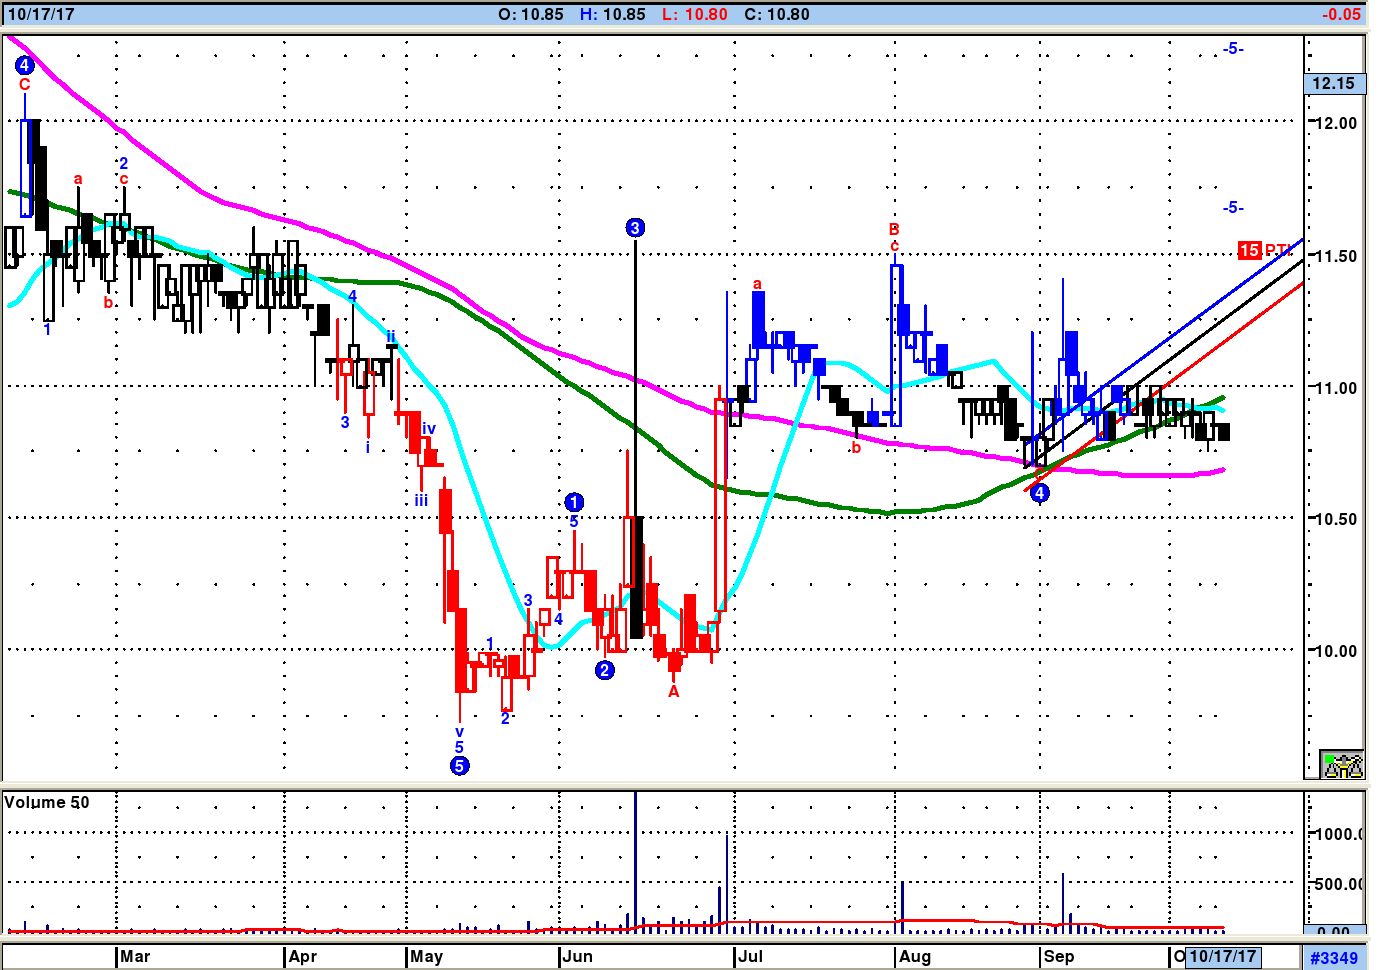Click the 'Sep' label on the time axis
Viewport: 1400px width, 970px height.
[x=1059, y=957]
